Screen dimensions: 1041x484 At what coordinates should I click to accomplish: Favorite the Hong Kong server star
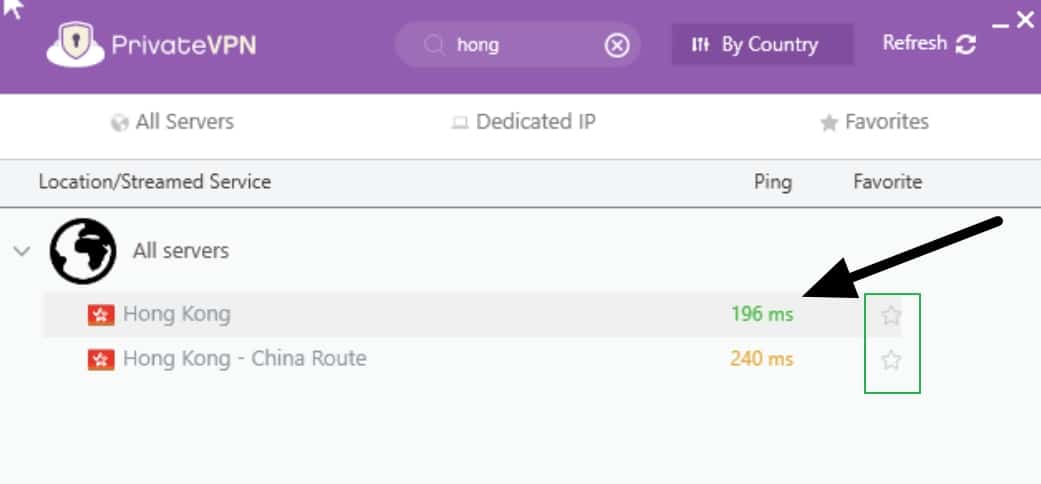point(891,315)
